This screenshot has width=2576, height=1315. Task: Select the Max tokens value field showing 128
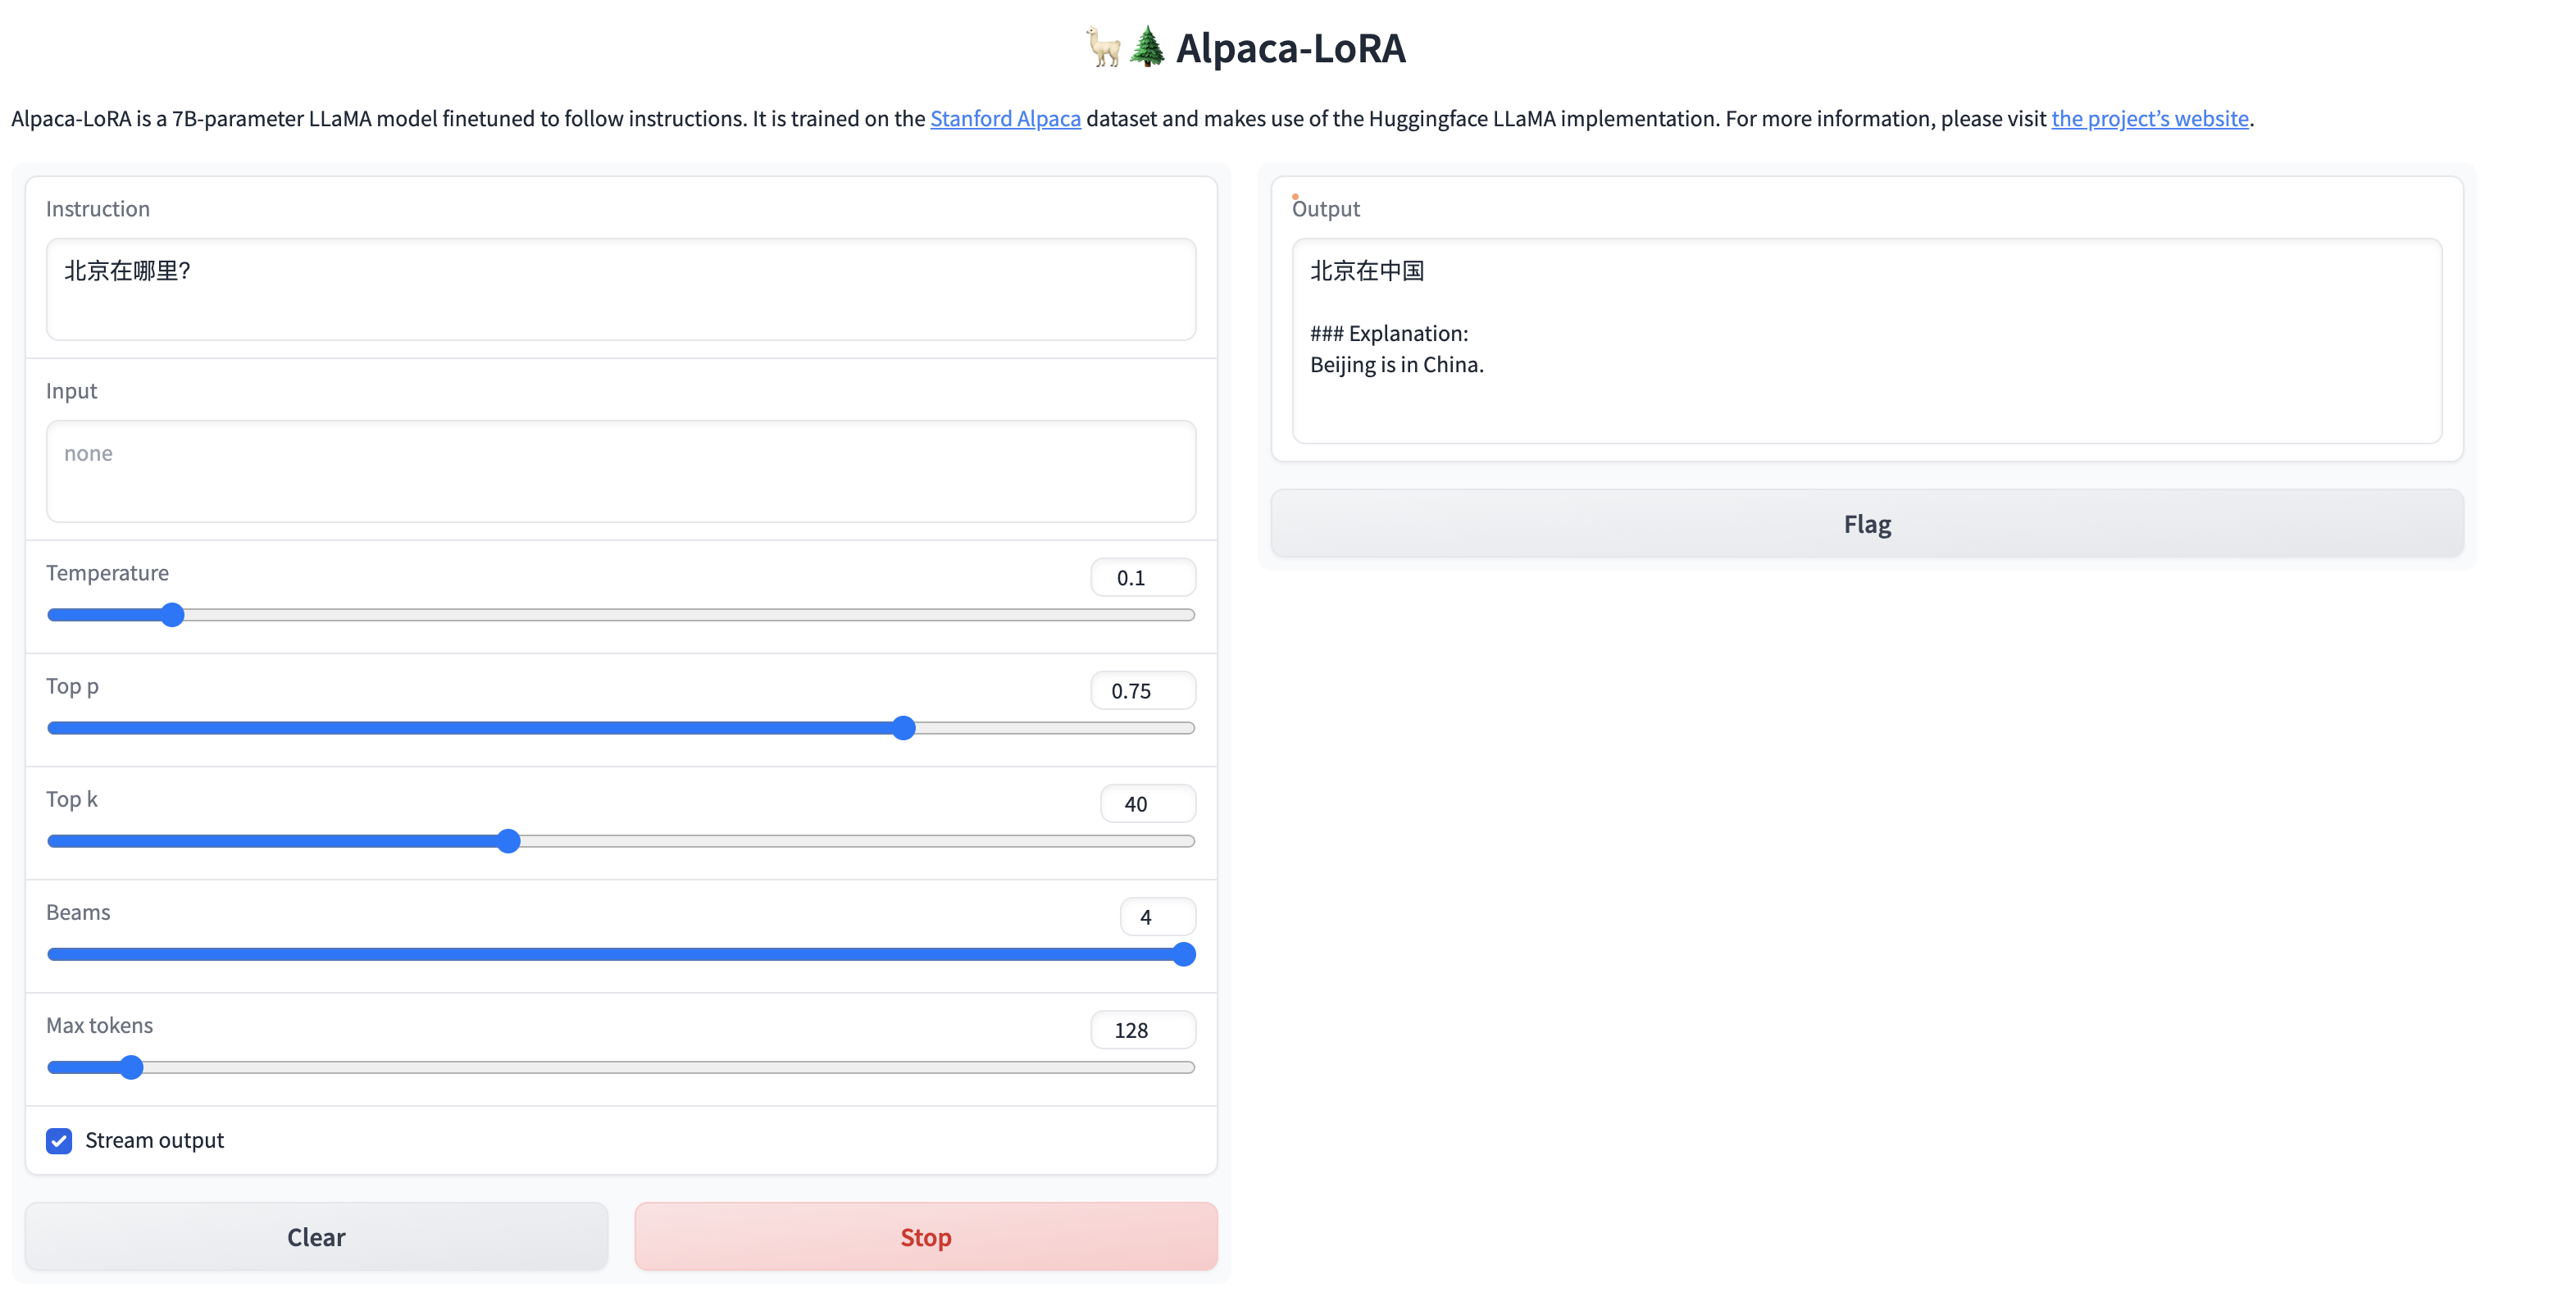(x=1141, y=1029)
